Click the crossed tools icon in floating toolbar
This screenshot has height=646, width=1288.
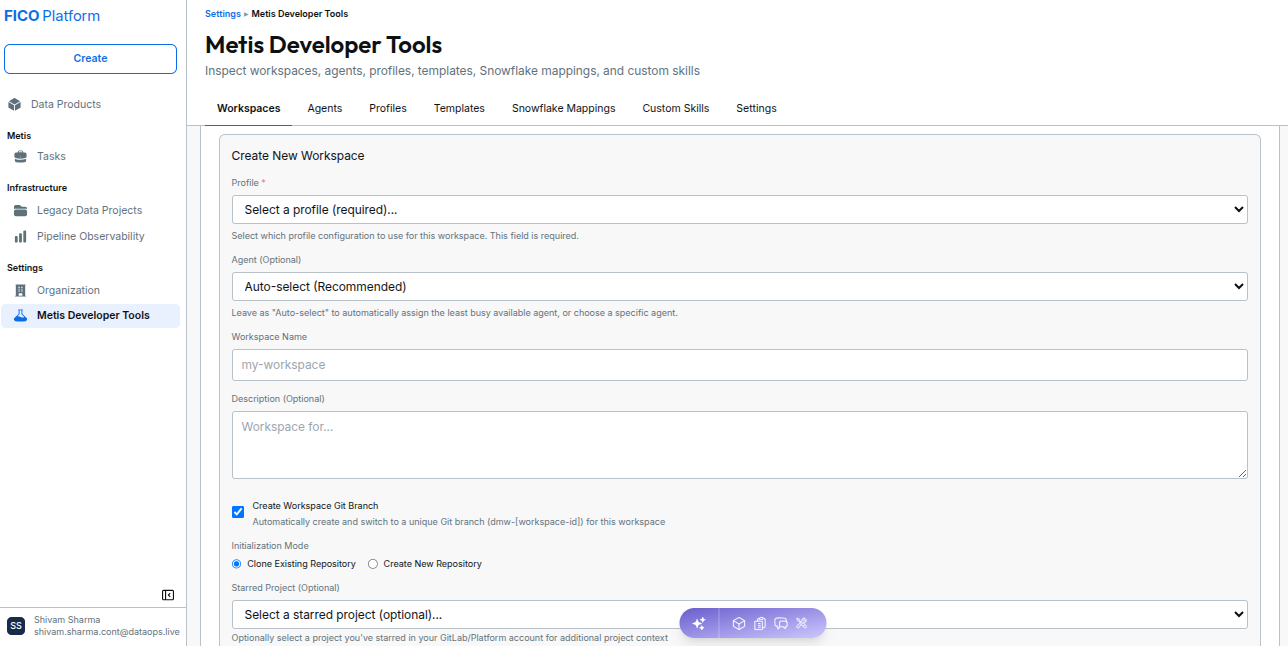(x=802, y=623)
